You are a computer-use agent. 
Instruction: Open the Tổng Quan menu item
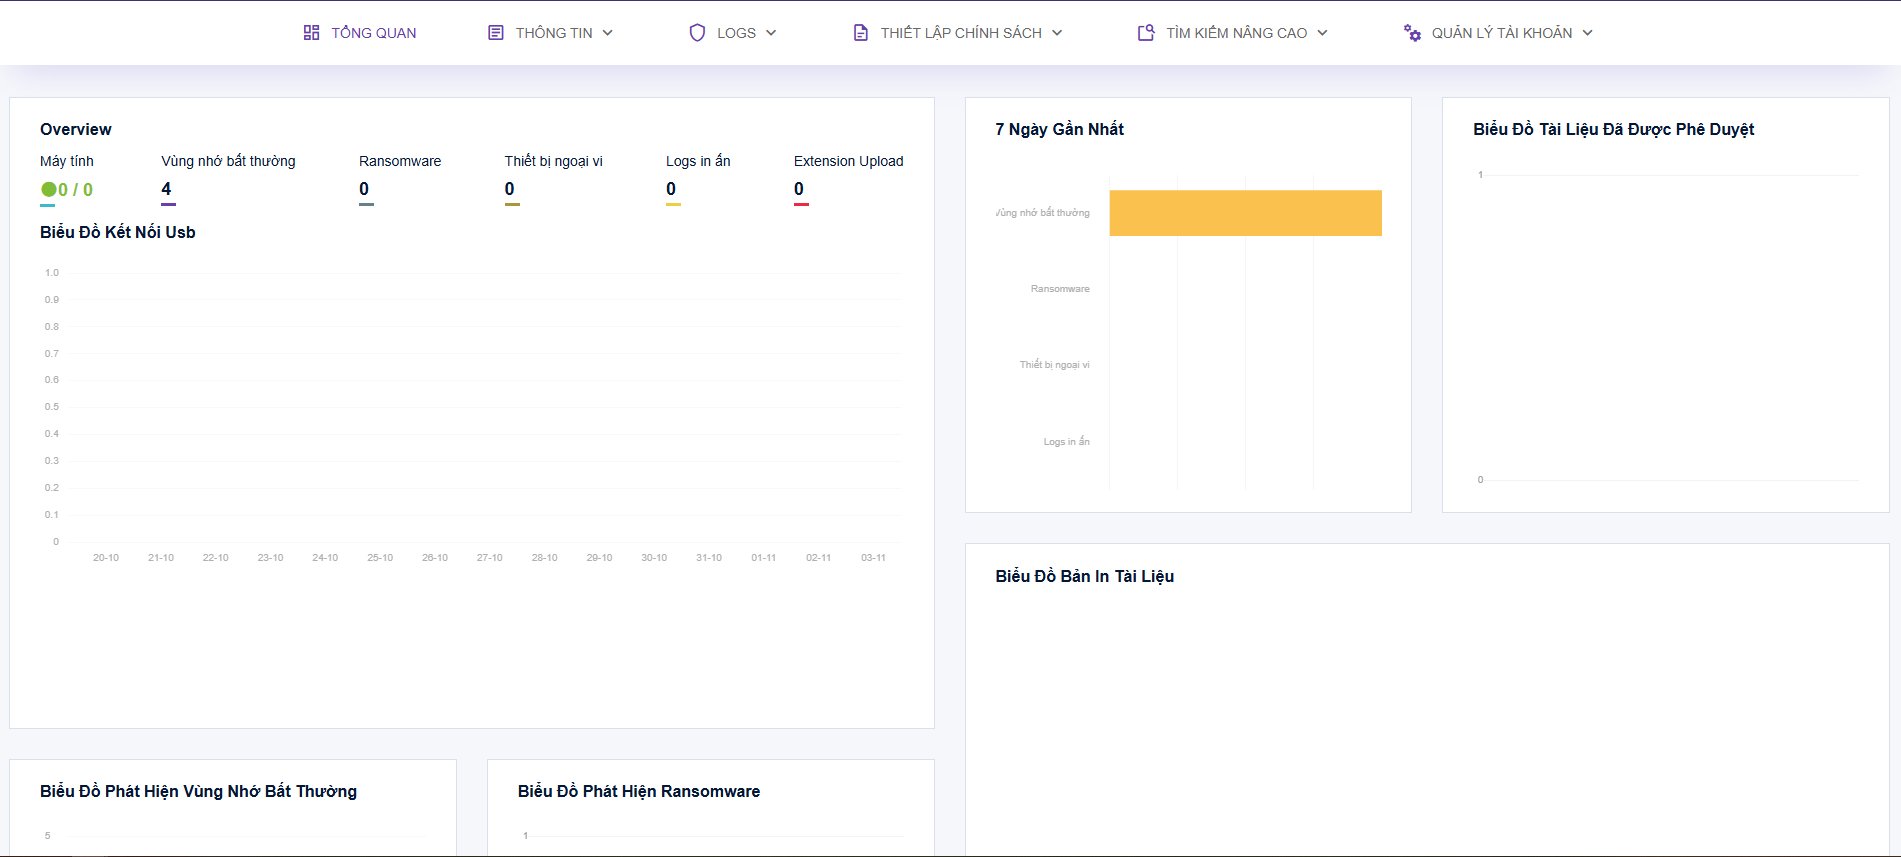pos(373,33)
